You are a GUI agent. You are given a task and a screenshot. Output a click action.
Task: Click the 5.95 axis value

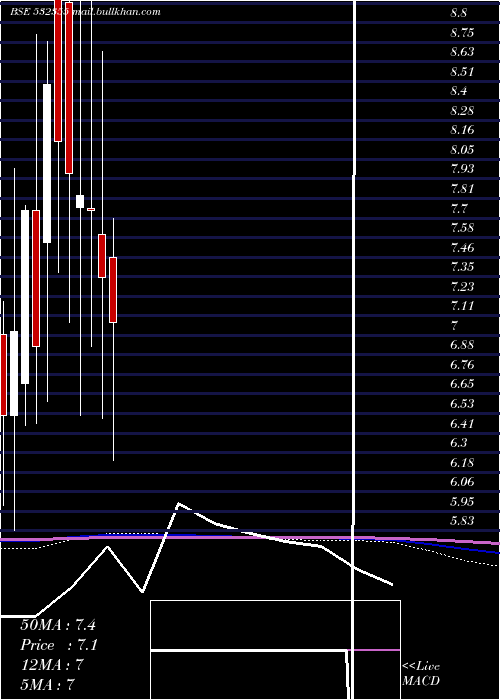pyautogui.click(x=462, y=501)
